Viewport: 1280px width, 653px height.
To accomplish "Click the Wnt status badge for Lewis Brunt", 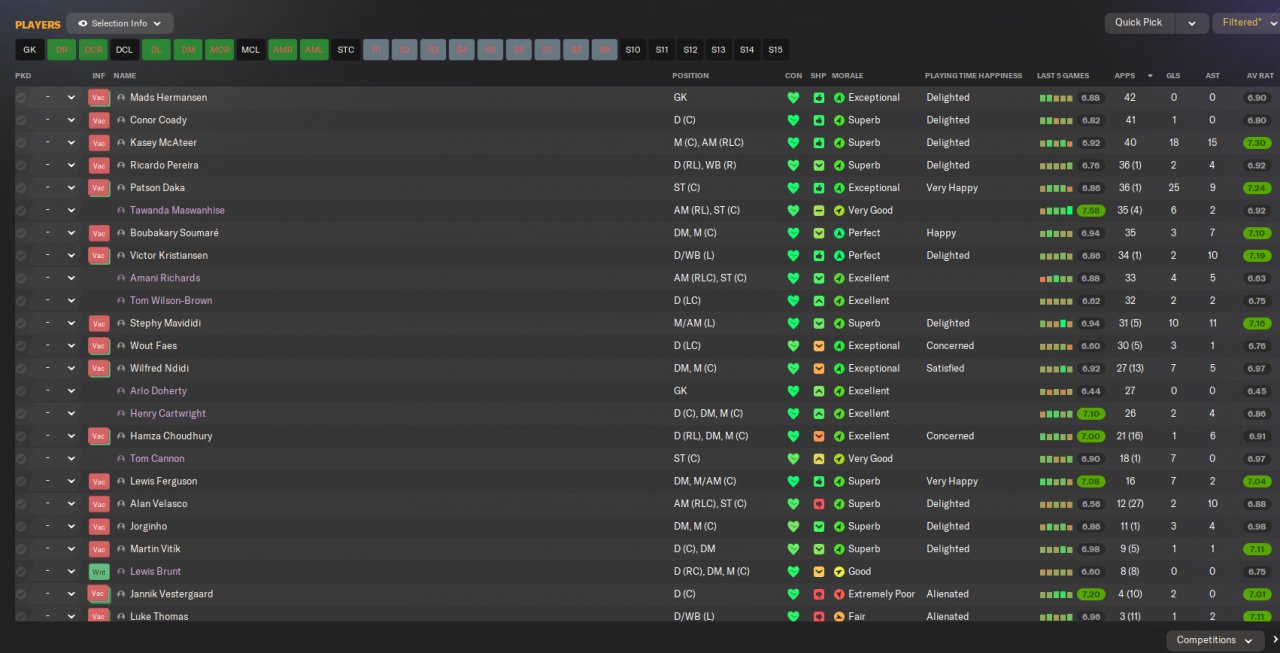I will coord(98,572).
